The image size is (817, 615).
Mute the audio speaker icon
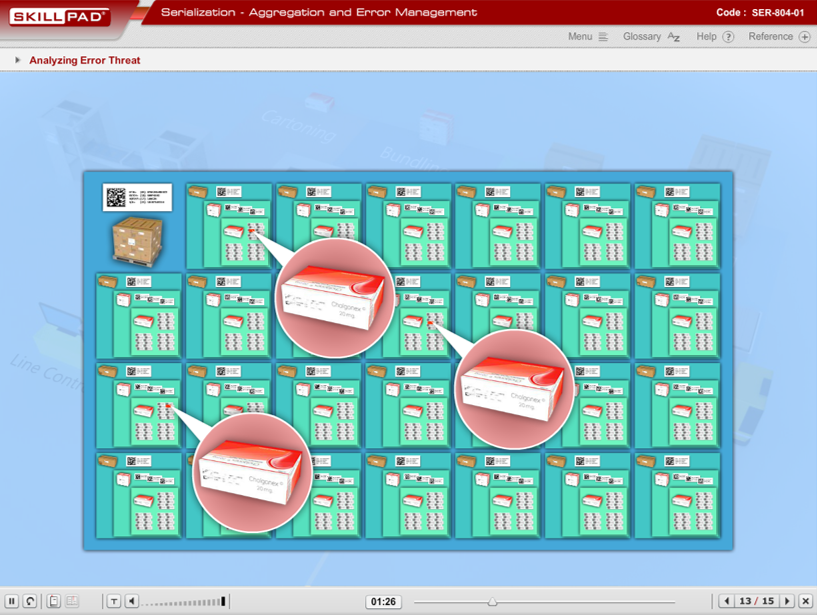tap(132, 601)
